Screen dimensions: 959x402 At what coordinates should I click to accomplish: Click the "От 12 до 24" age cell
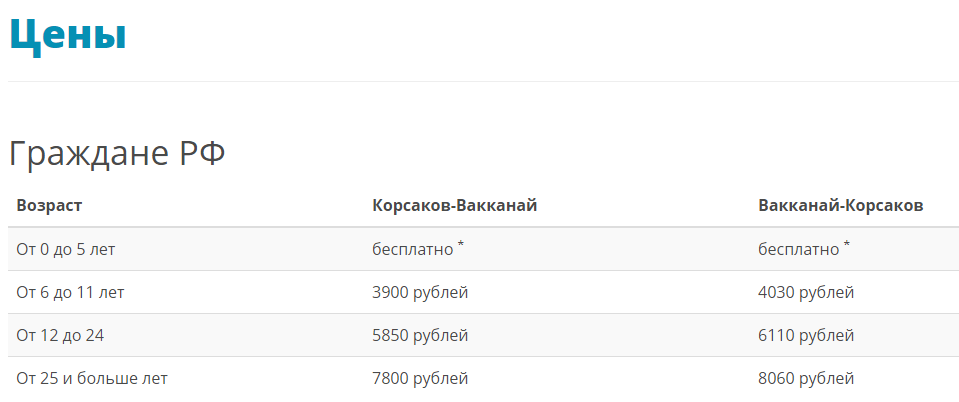coord(60,335)
